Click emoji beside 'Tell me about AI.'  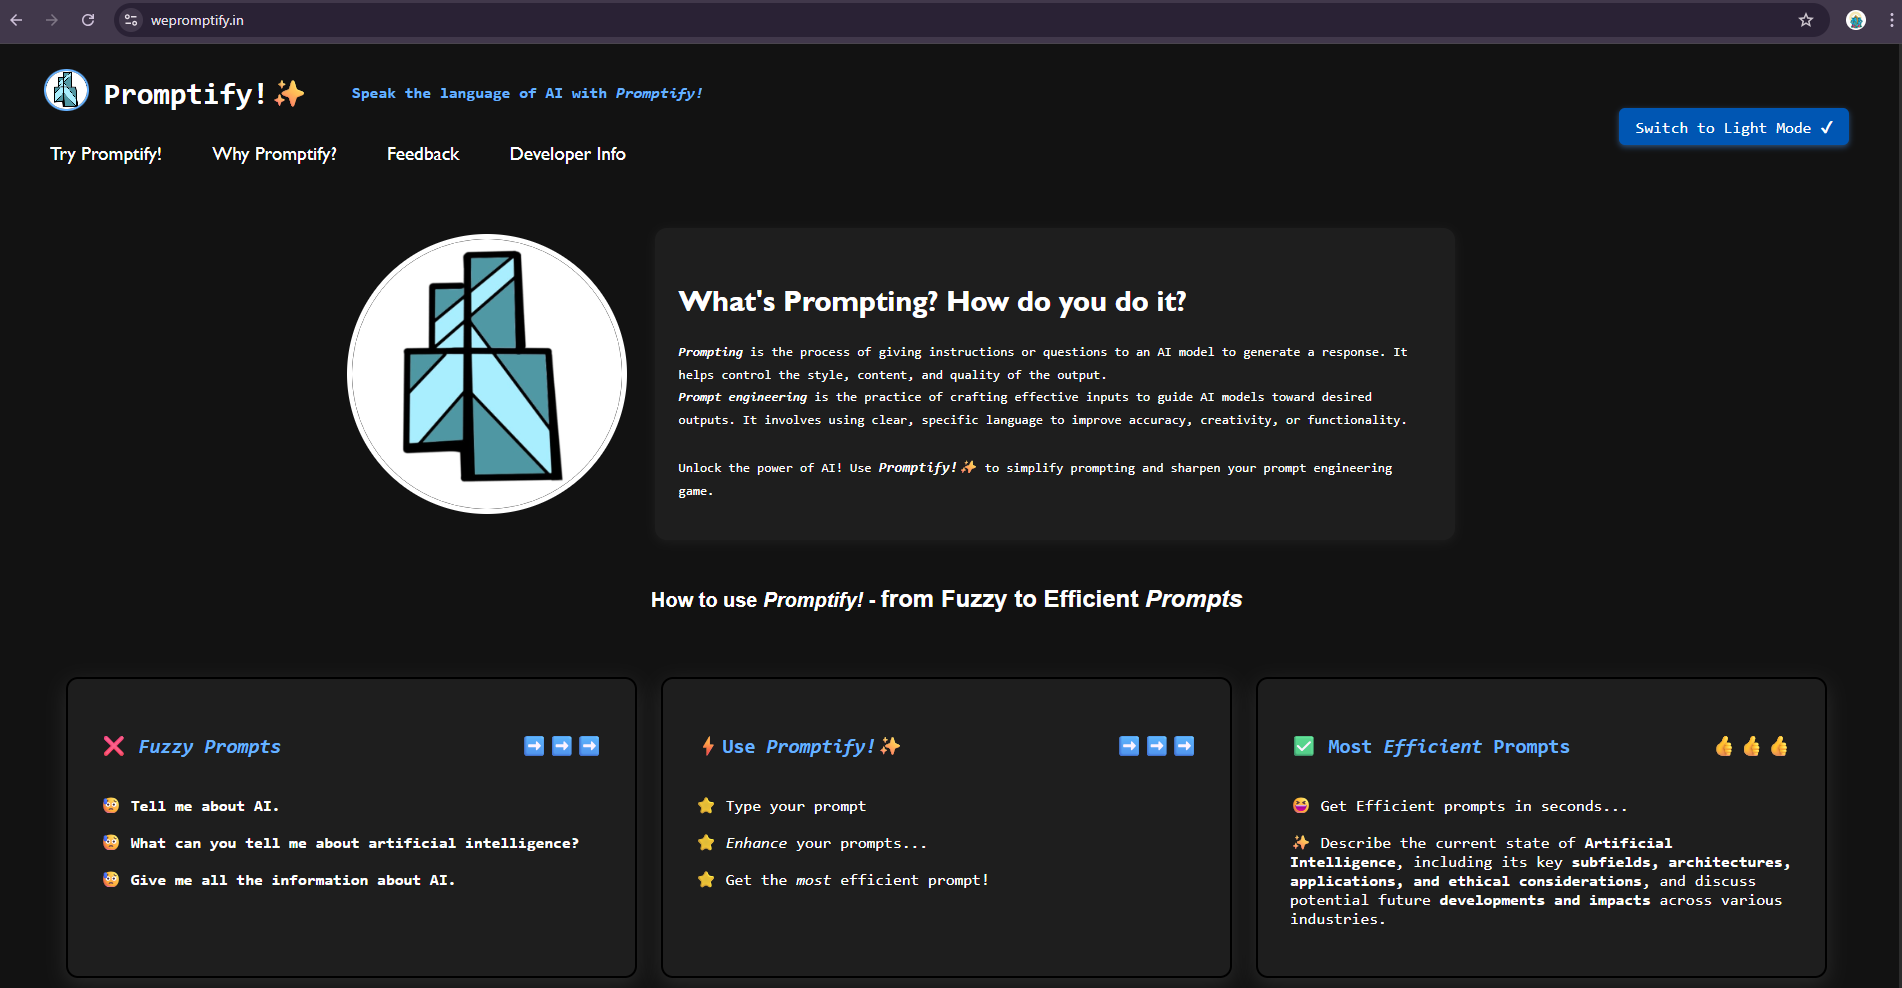click(111, 805)
